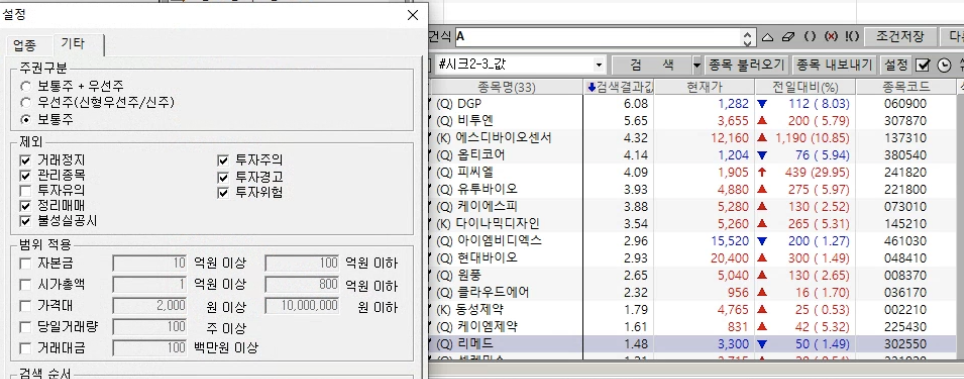This screenshot has height=379, width=964.
Task: Enable the 당일거래량 checkbox
Action: click(x=25, y=327)
